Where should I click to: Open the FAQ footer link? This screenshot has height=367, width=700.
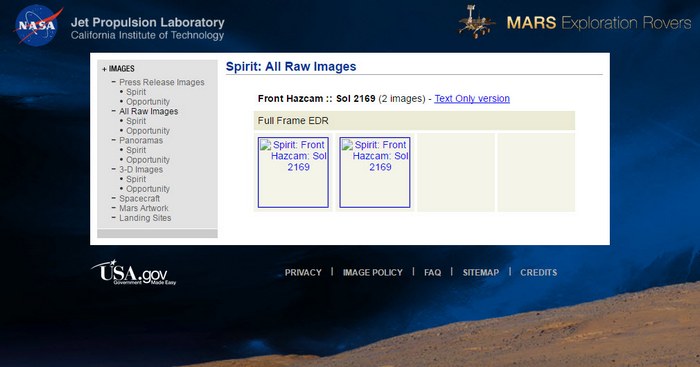[433, 272]
